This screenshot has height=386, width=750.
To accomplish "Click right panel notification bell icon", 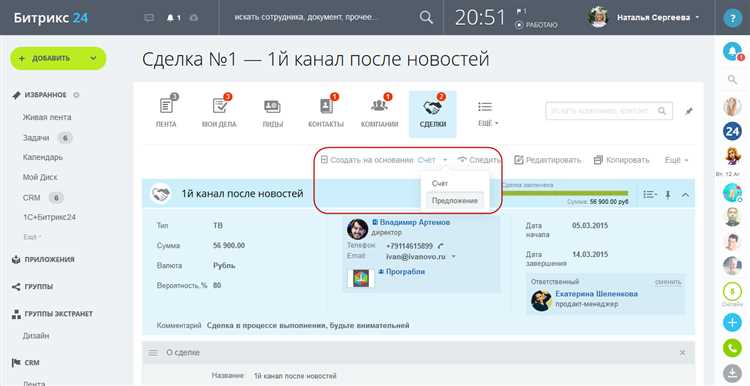I will pyautogui.click(x=732, y=52).
